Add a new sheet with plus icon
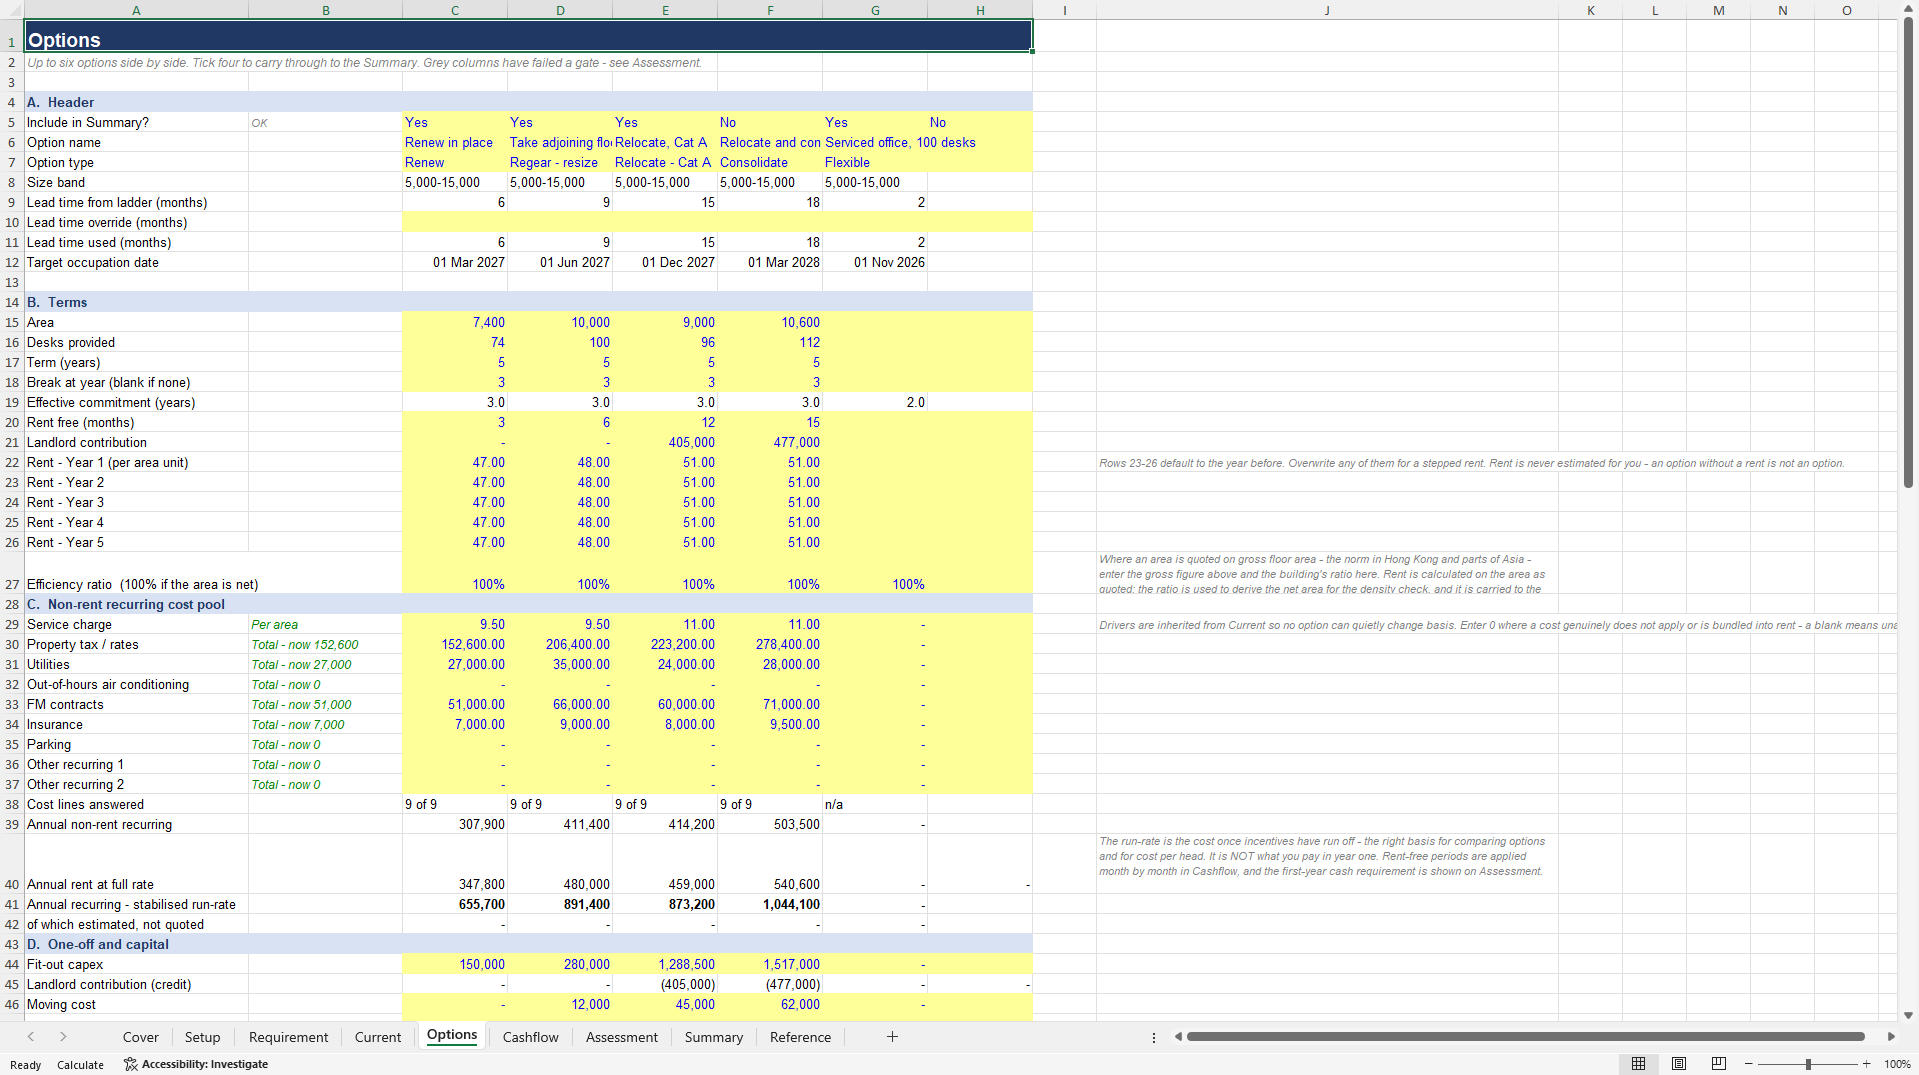This screenshot has height=1075, width=1919. click(x=892, y=1037)
